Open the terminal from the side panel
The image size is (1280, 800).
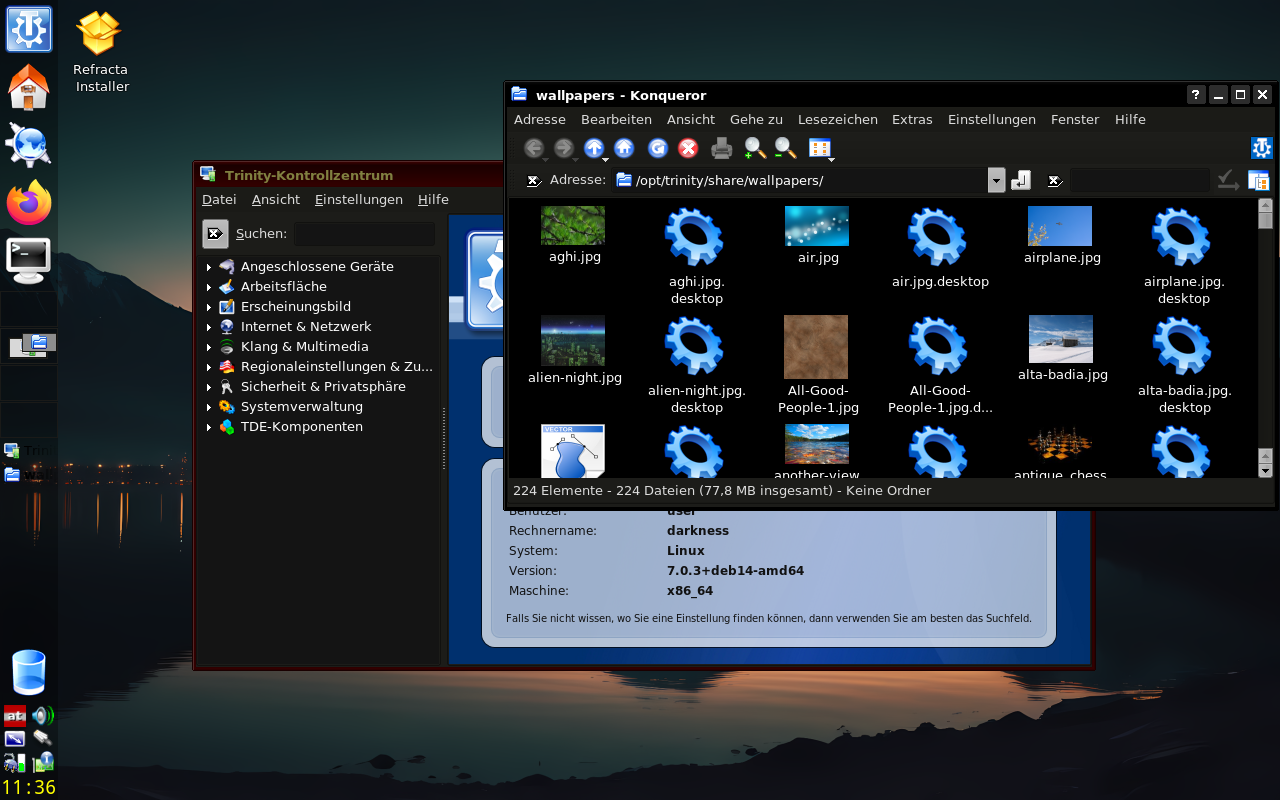(29, 259)
